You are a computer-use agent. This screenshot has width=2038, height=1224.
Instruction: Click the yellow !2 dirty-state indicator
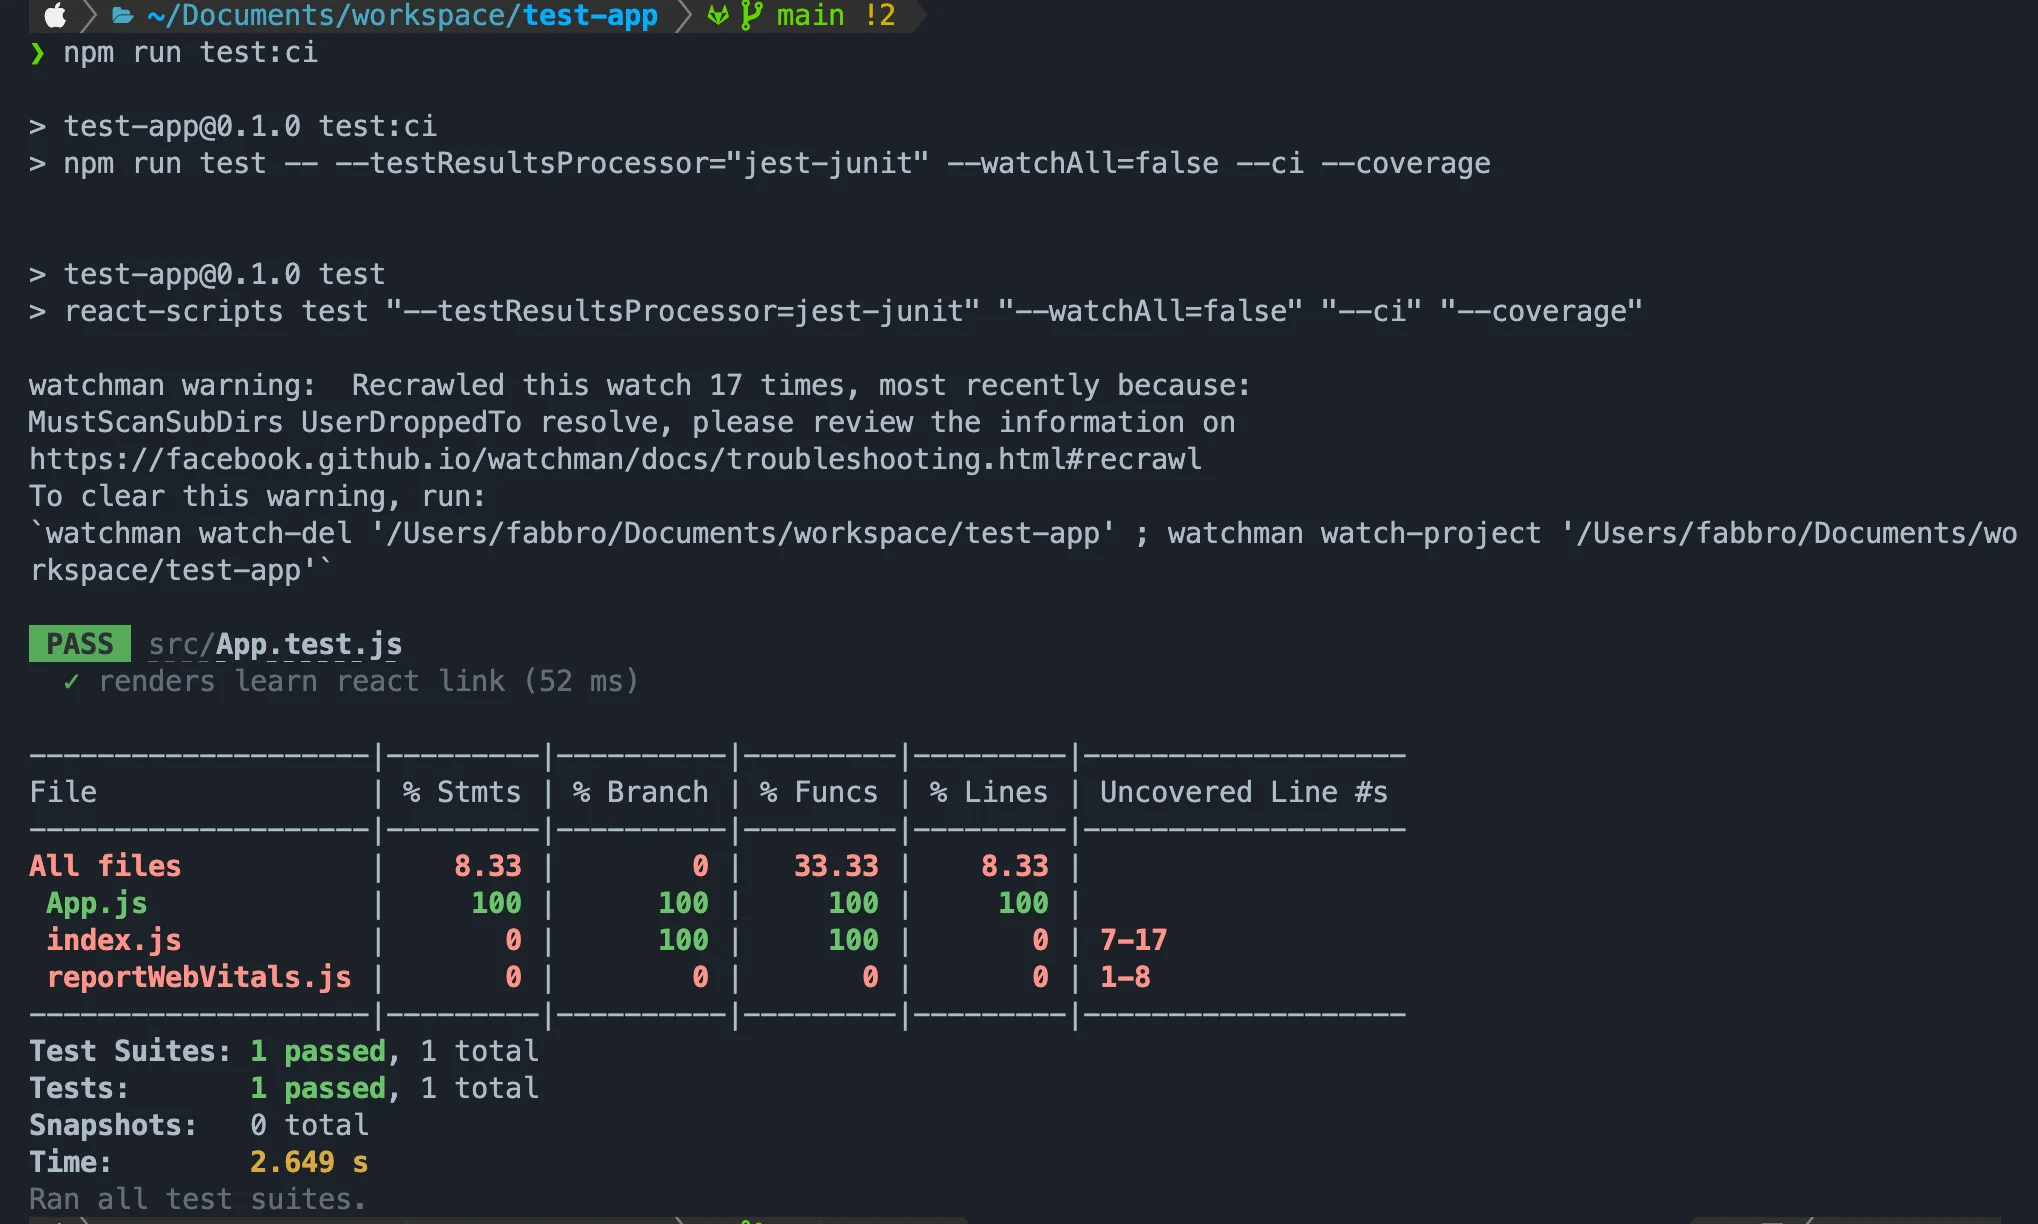876,15
